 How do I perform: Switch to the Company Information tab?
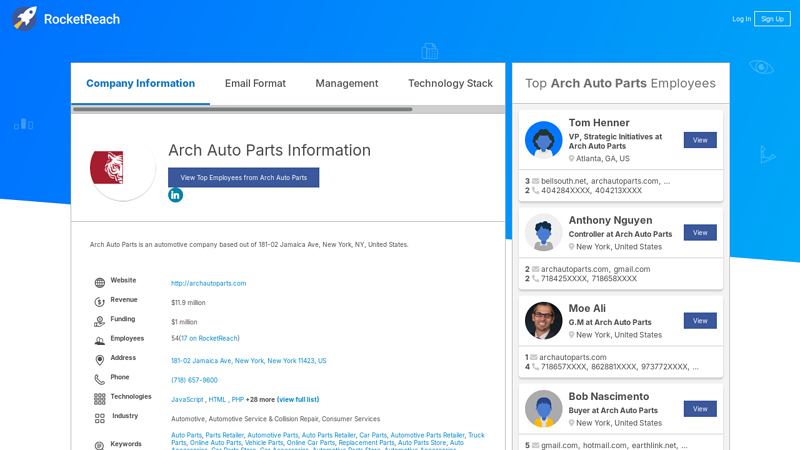140,83
